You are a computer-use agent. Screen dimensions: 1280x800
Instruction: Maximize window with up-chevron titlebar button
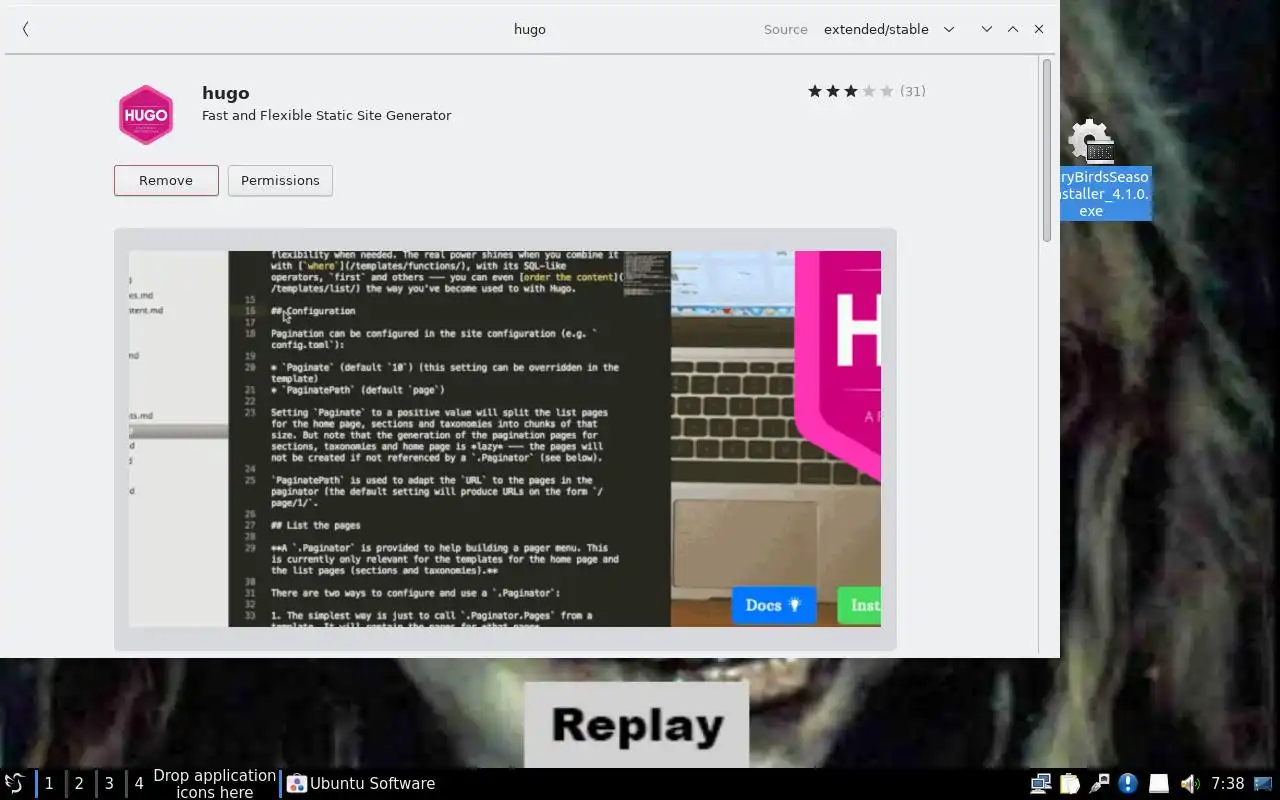tap(1013, 29)
